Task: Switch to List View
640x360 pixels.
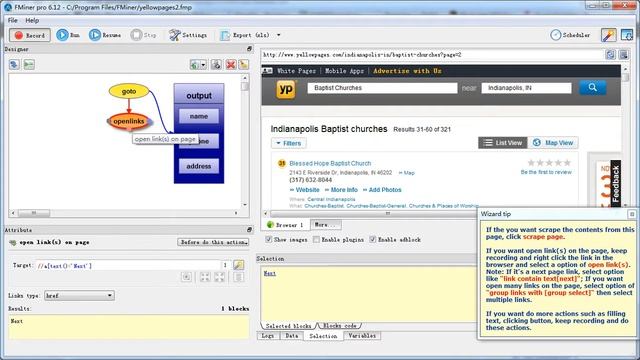Action: coord(503,143)
